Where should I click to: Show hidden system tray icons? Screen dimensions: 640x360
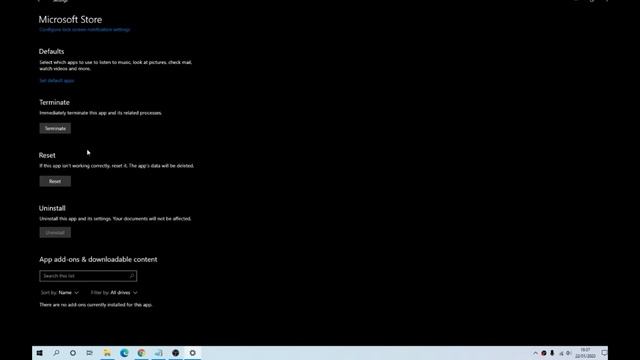(535, 353)
